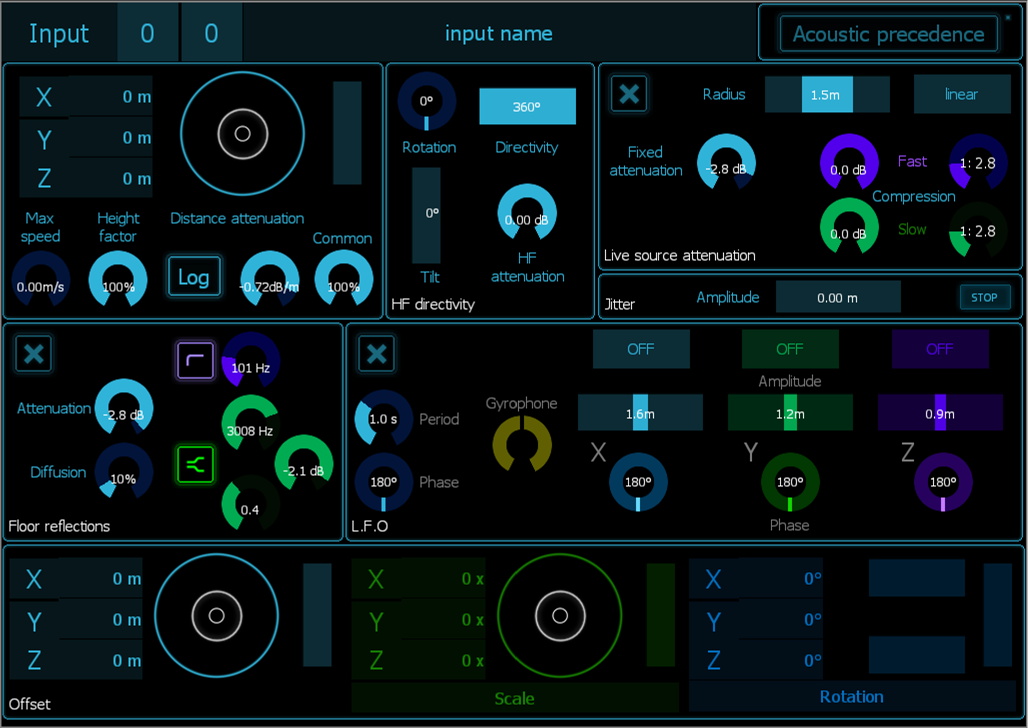Open the green Y-axis OFF shape selector

coord(789,349)
